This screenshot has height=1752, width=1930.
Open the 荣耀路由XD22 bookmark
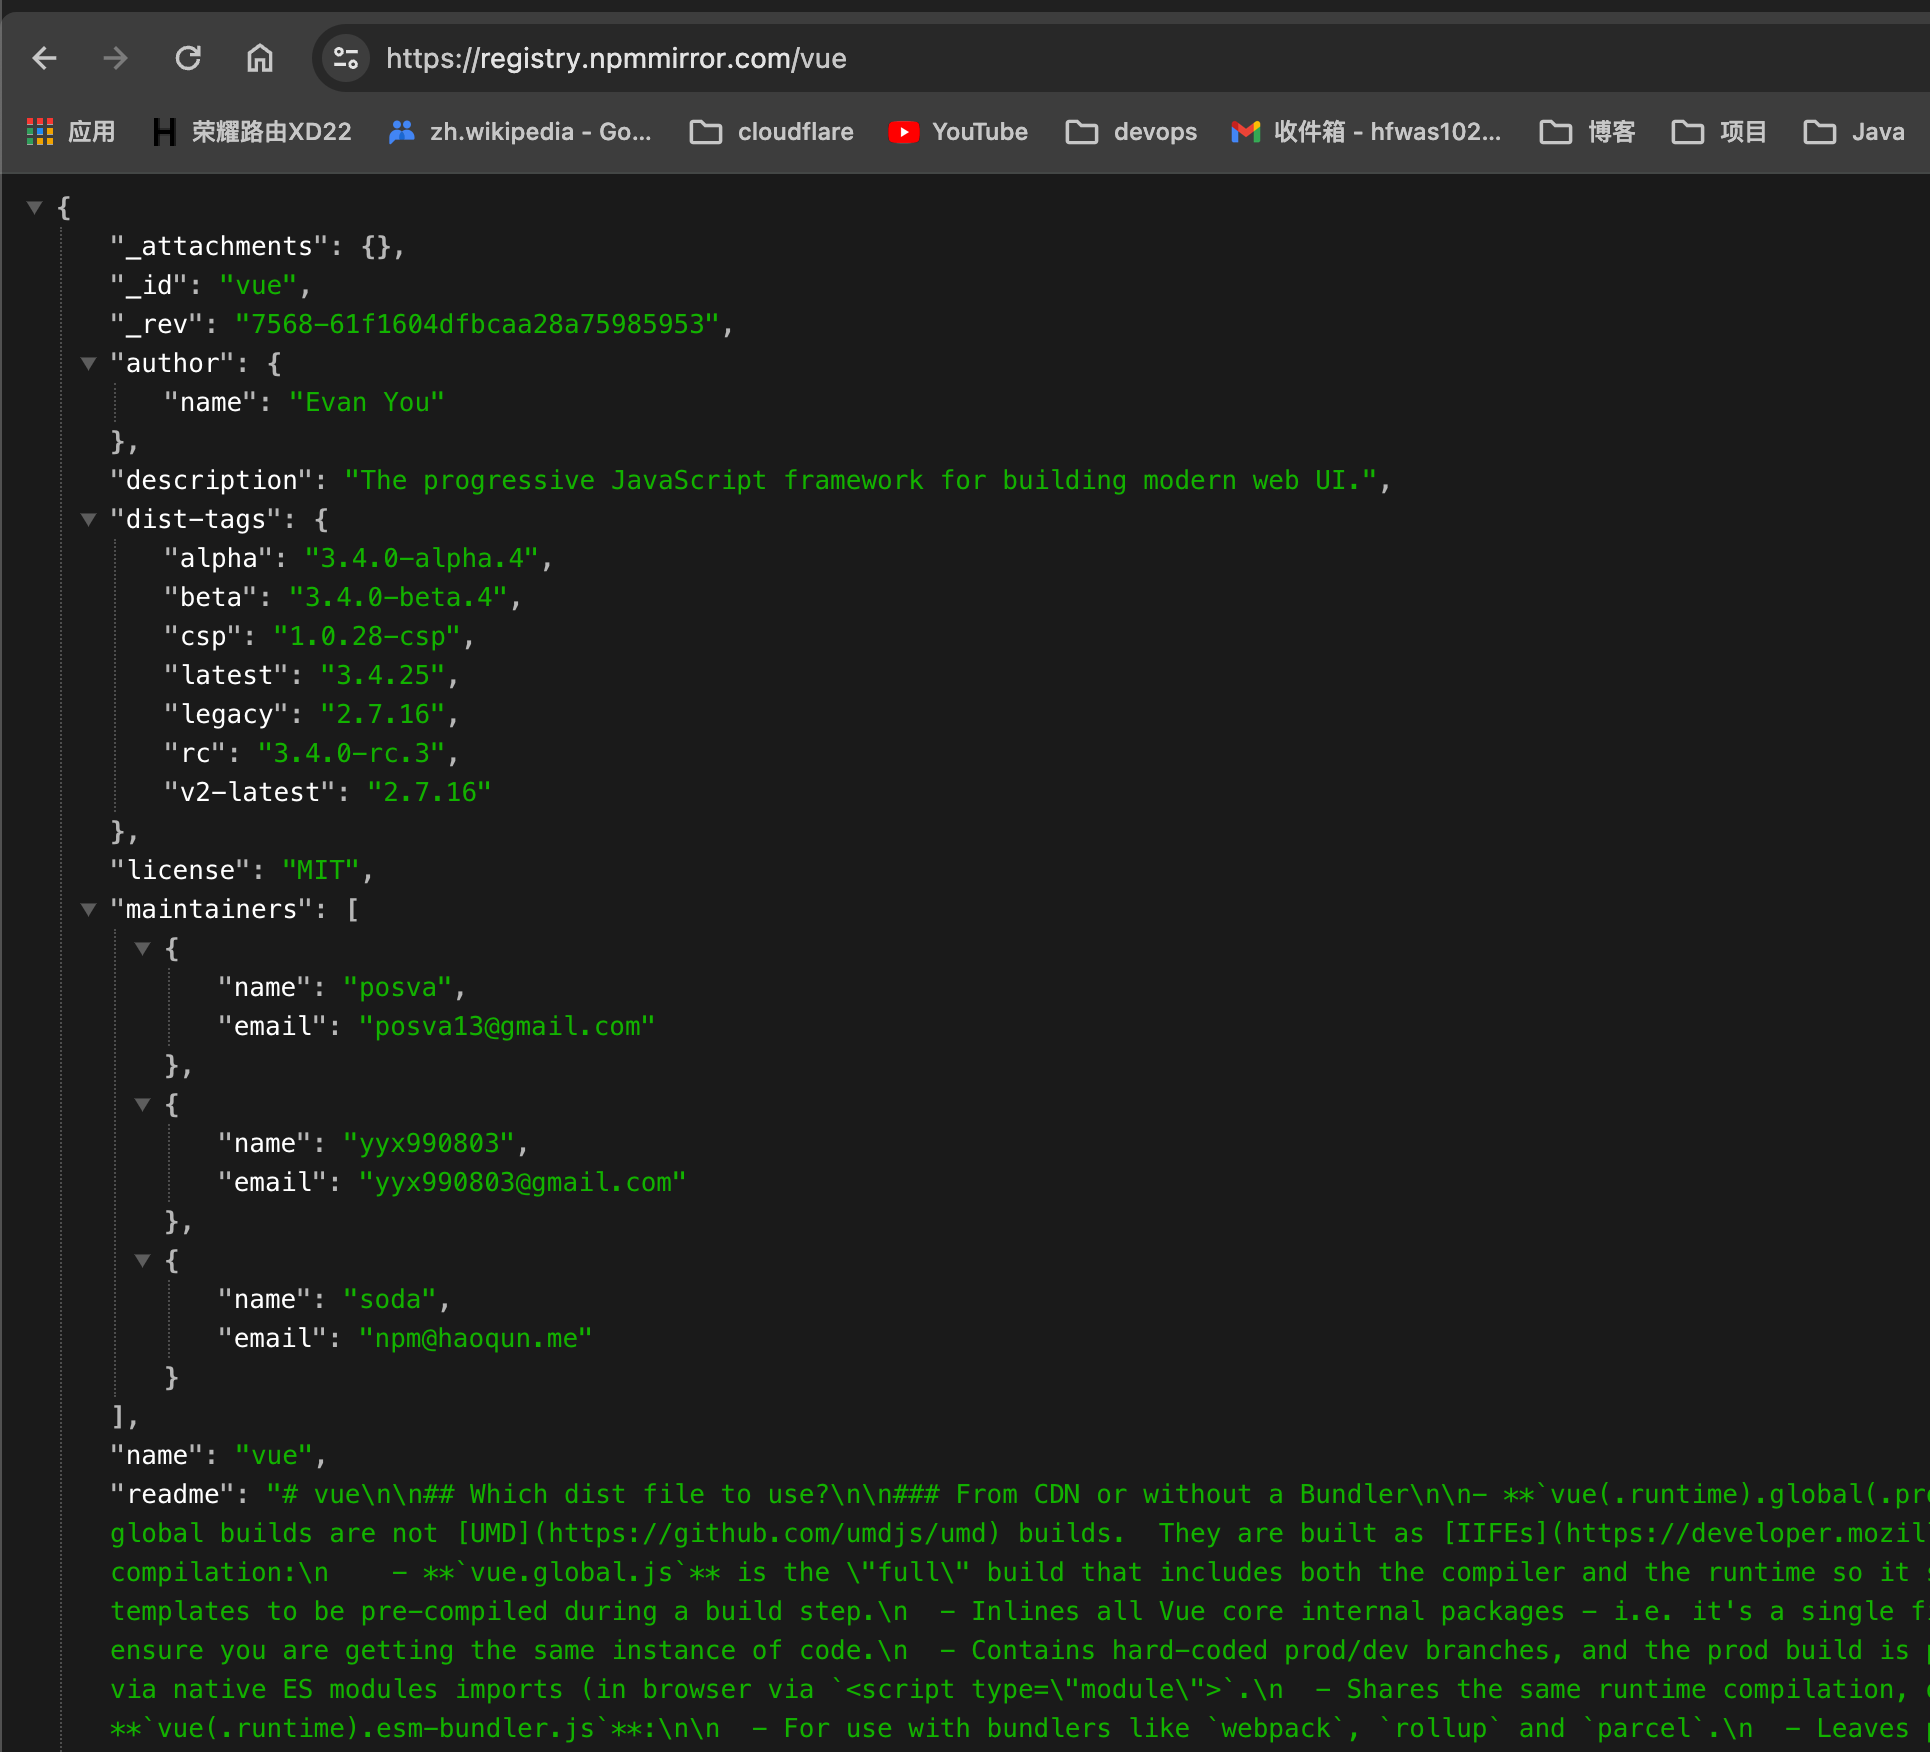pyautogui.click(x=251, y=132)
